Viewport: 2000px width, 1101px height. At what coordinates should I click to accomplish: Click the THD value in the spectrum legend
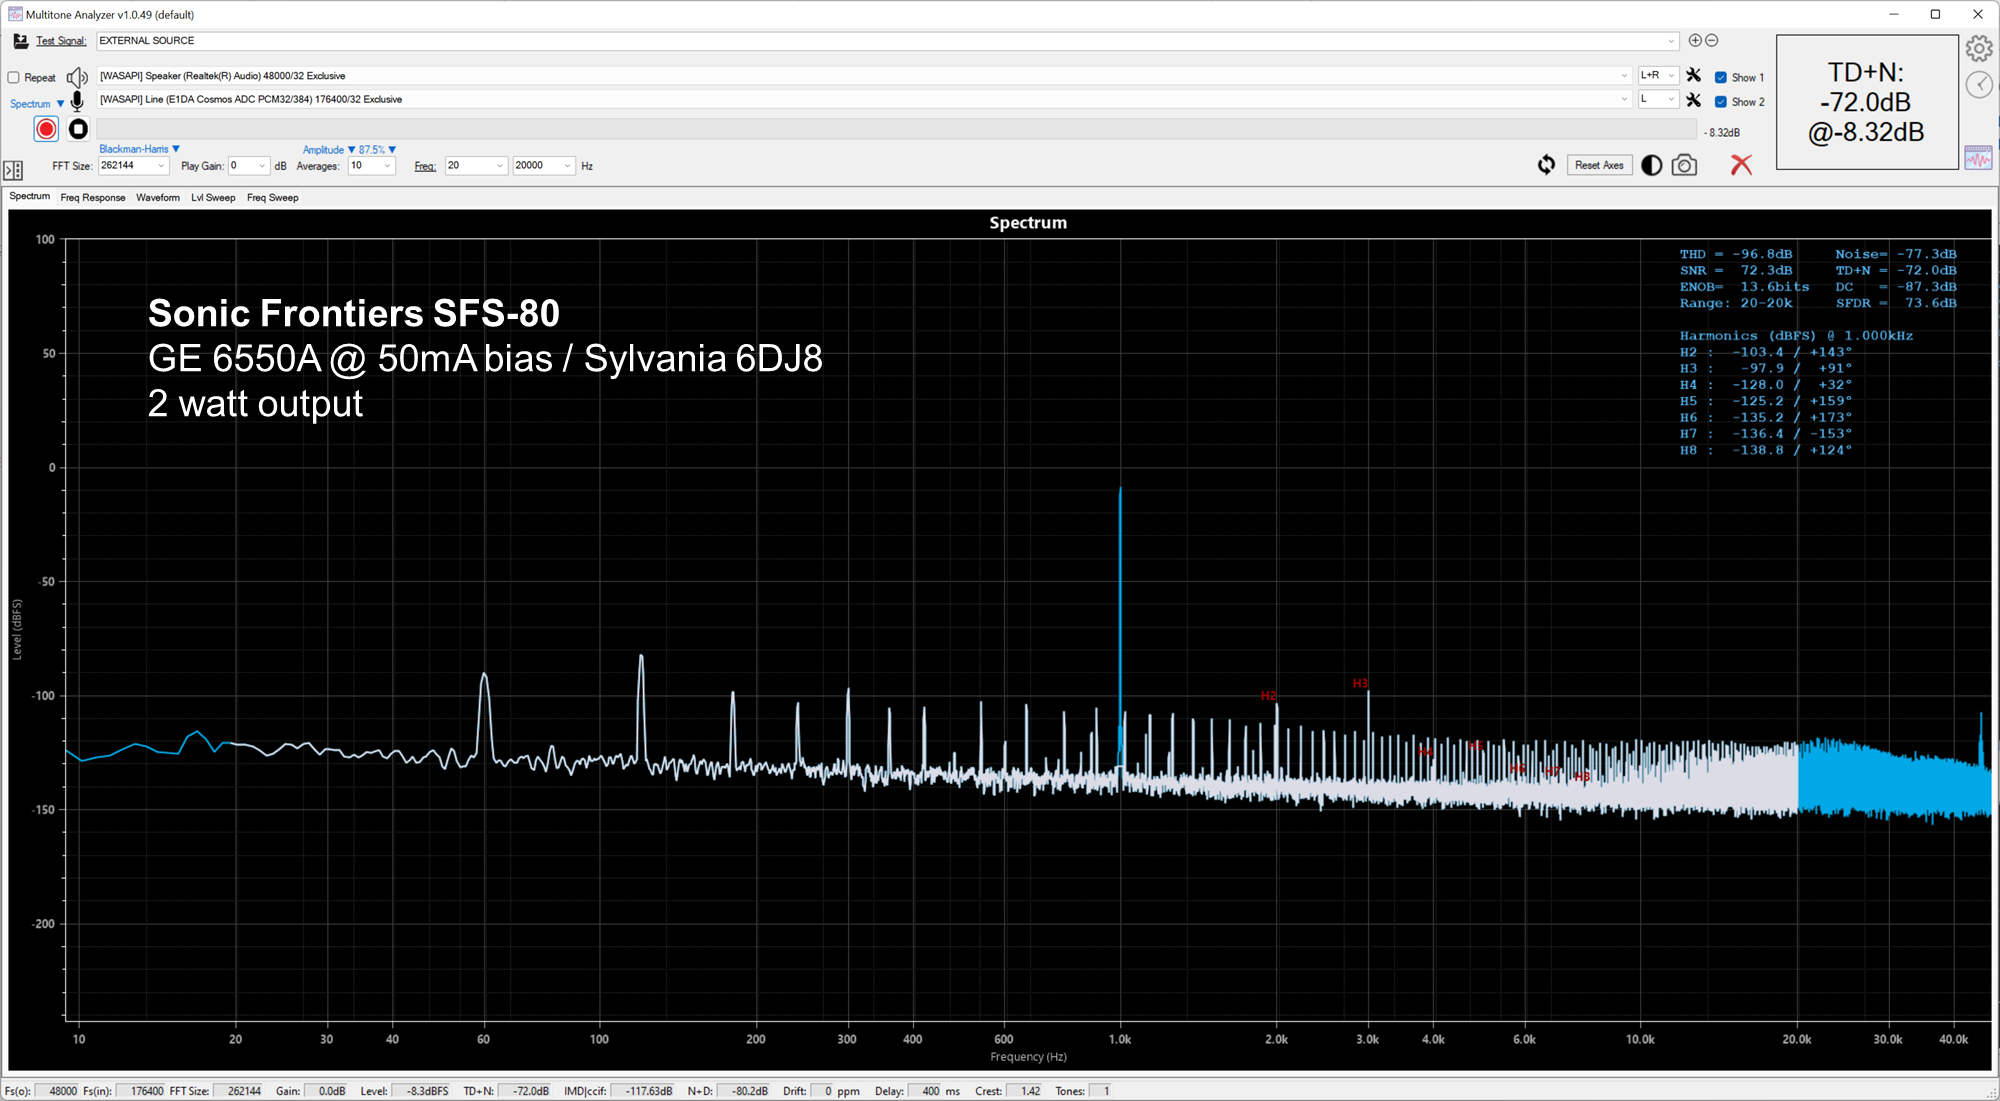click(1762, 254)
